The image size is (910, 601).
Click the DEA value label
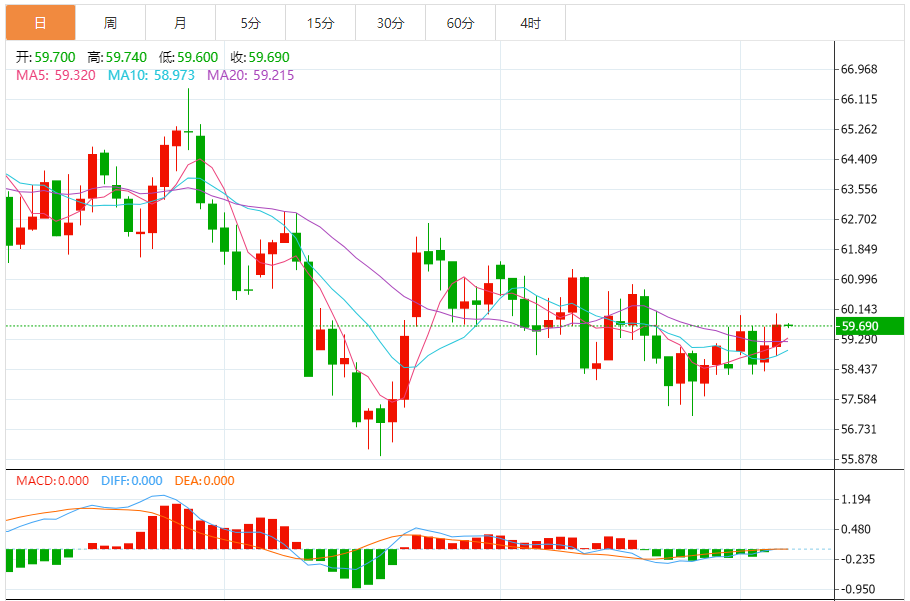pos(204,481)
